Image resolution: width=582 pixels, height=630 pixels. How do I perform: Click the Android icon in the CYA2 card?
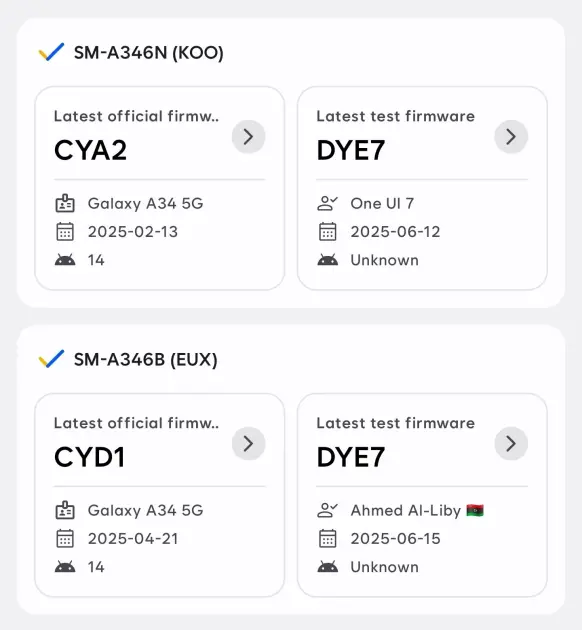click(65, 260)
